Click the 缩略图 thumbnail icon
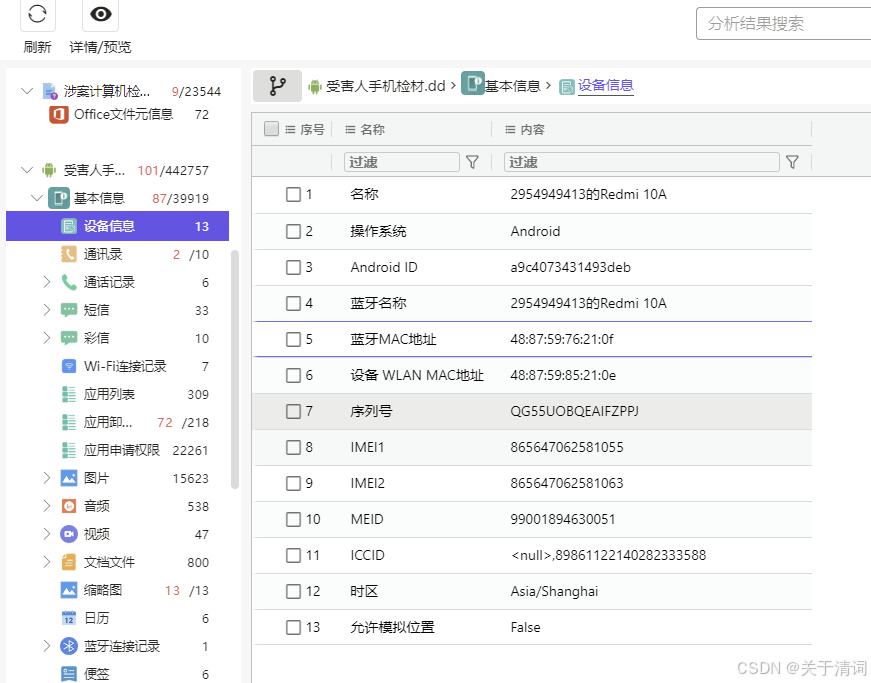 (69, 590)
